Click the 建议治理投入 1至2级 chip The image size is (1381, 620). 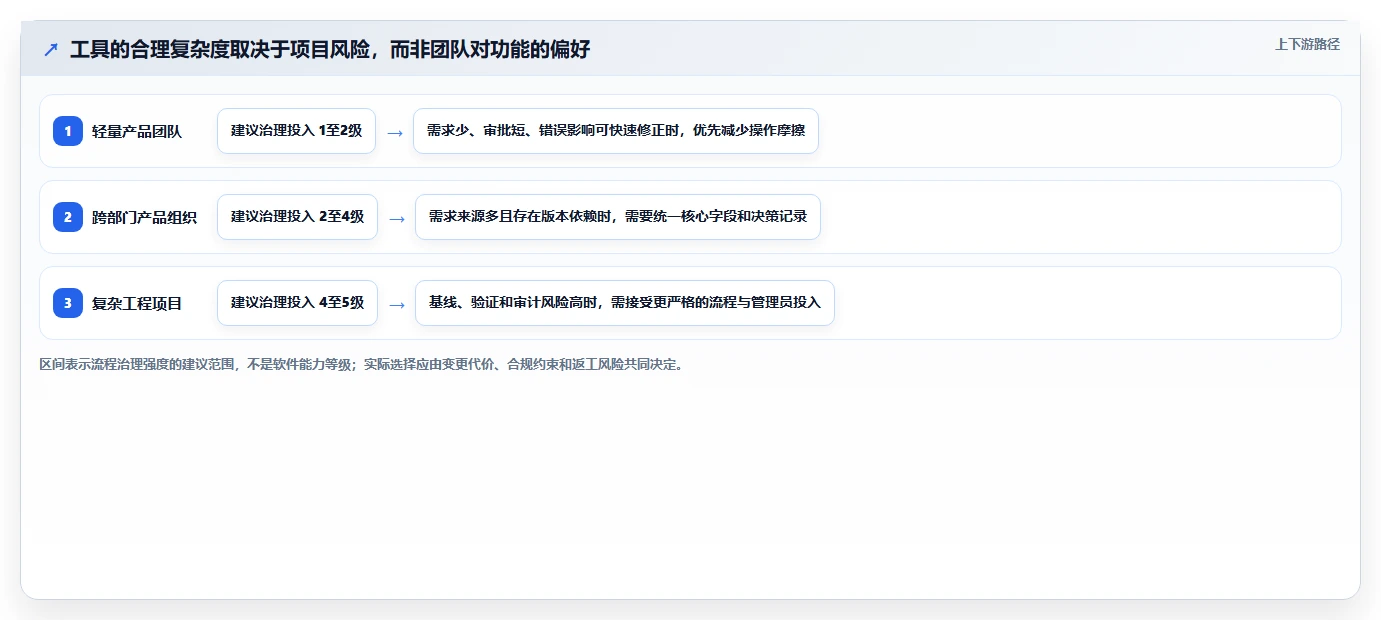click(296, 131)
